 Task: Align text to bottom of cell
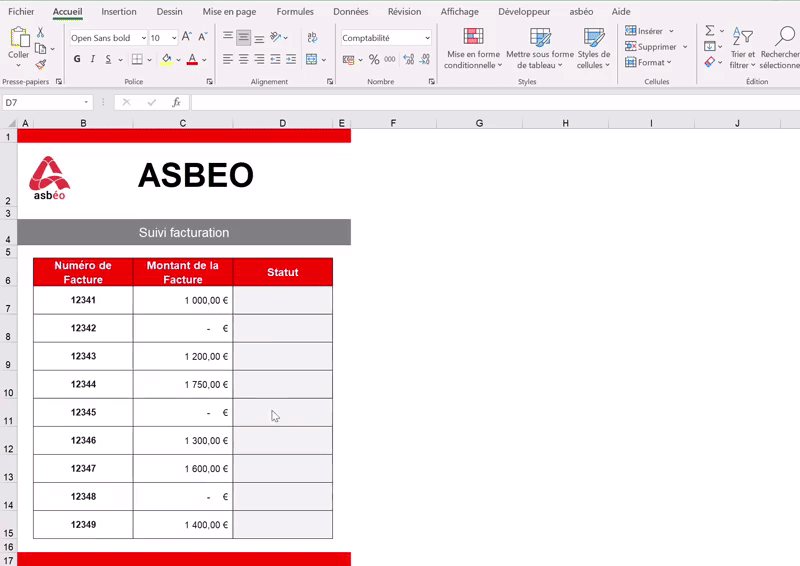pos(259,37)
